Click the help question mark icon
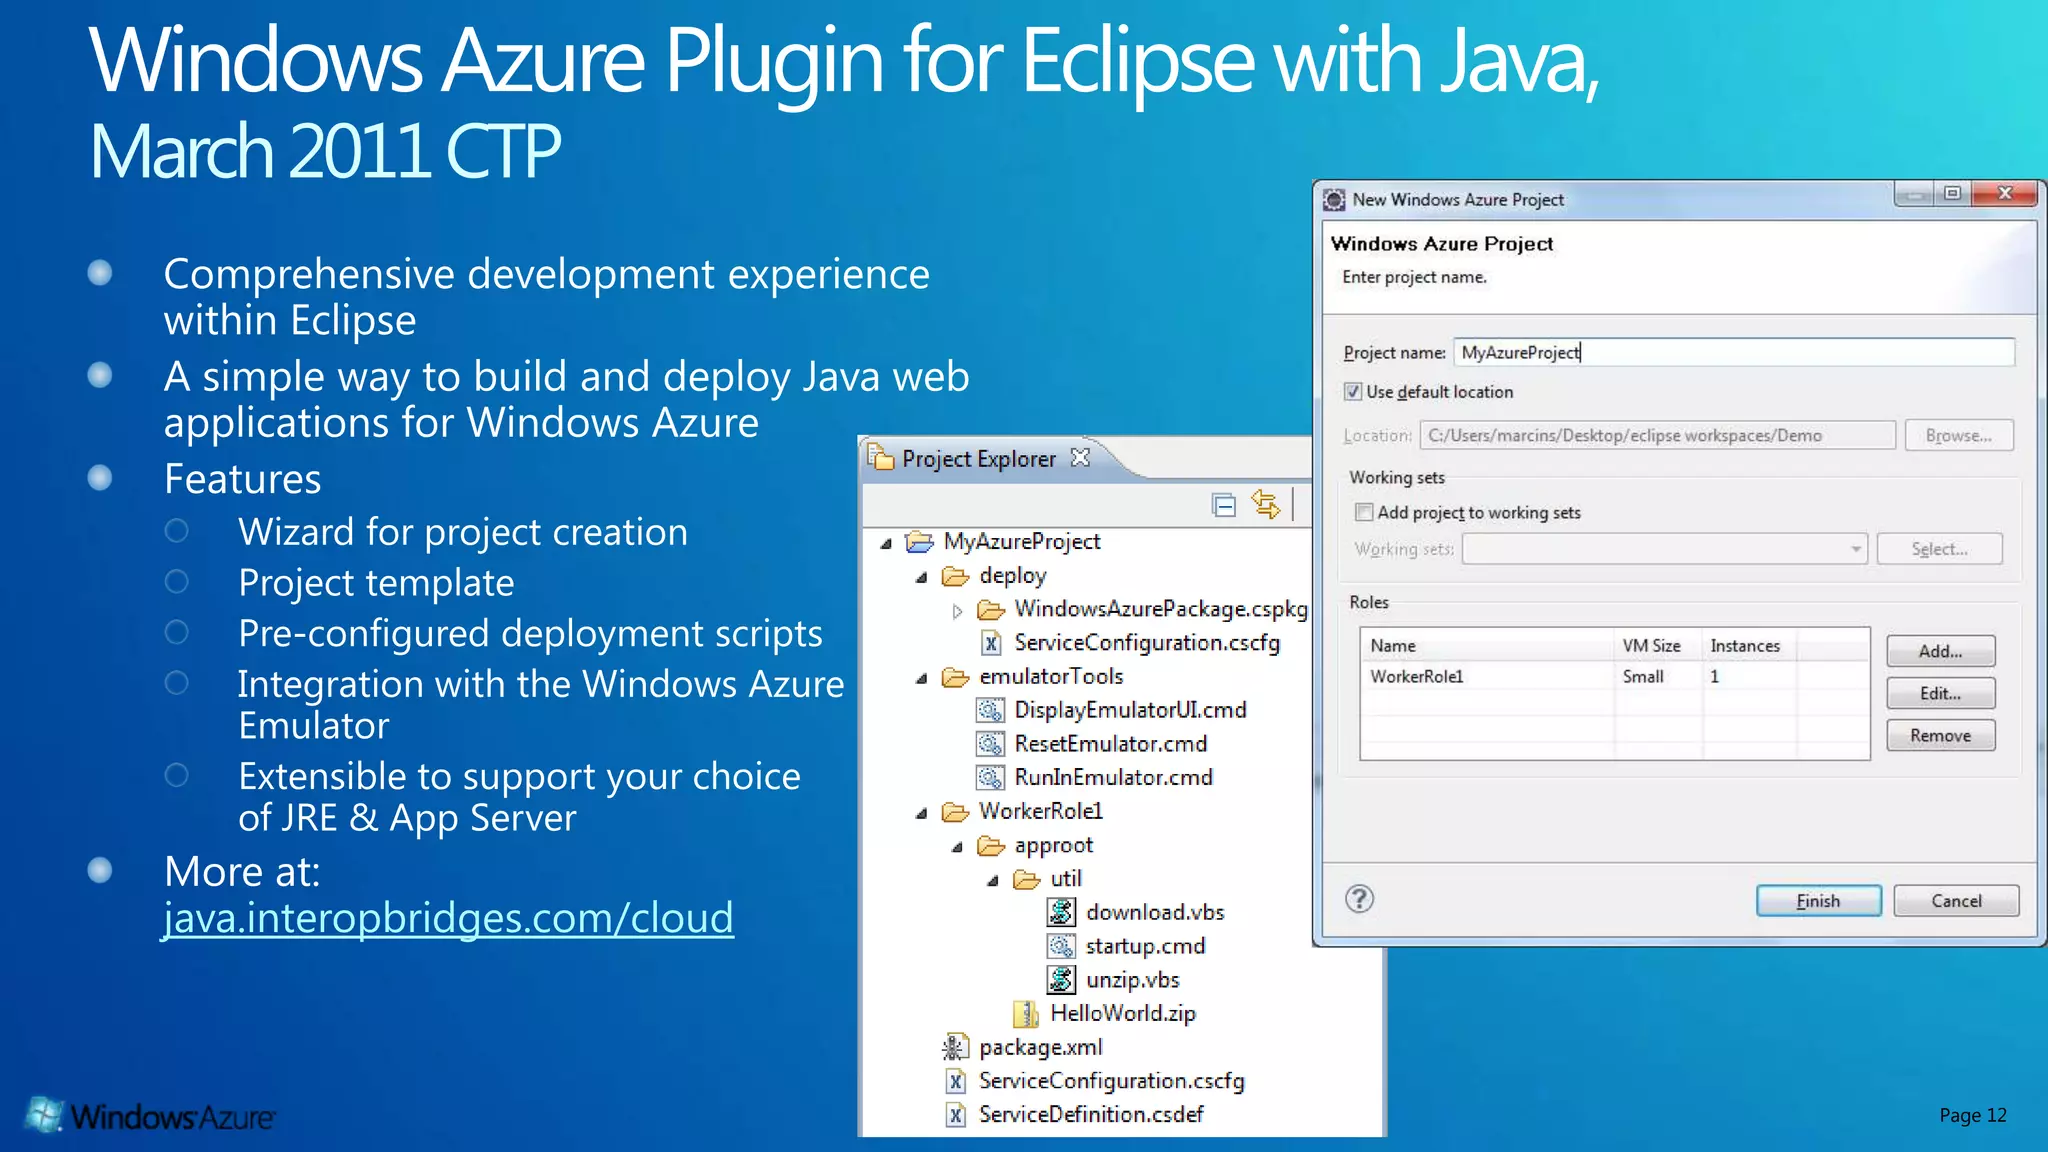The width and height of the screenshot is (2048, 1152). coord(1359,899)
